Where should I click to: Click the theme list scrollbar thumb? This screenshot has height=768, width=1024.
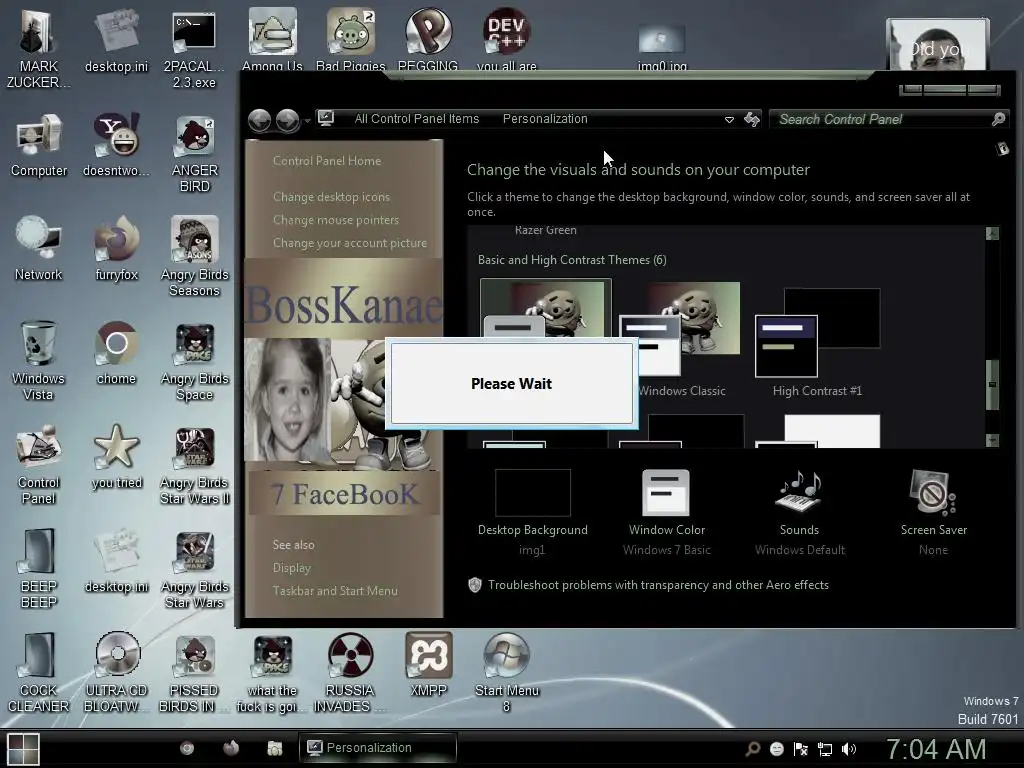click(x=992, y=385)
